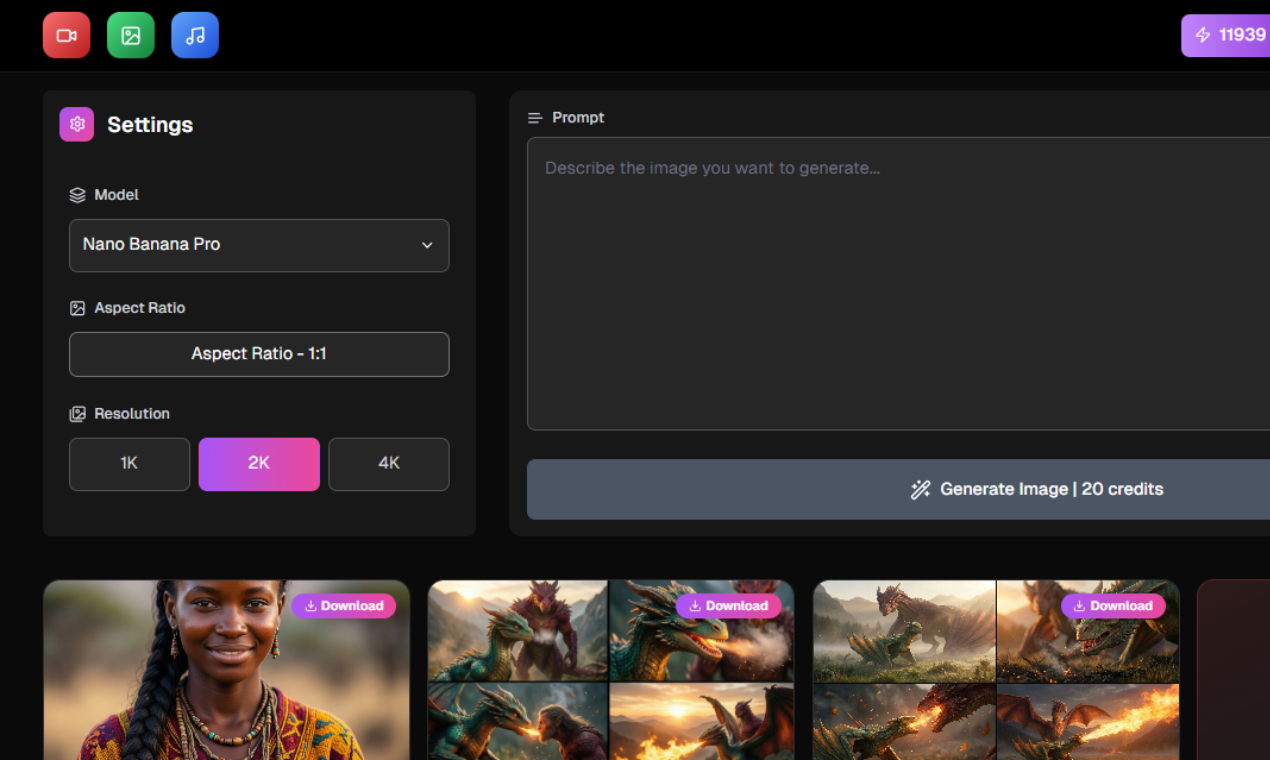Click the Aspect Ratio picture icon

(x=78, y=308)
